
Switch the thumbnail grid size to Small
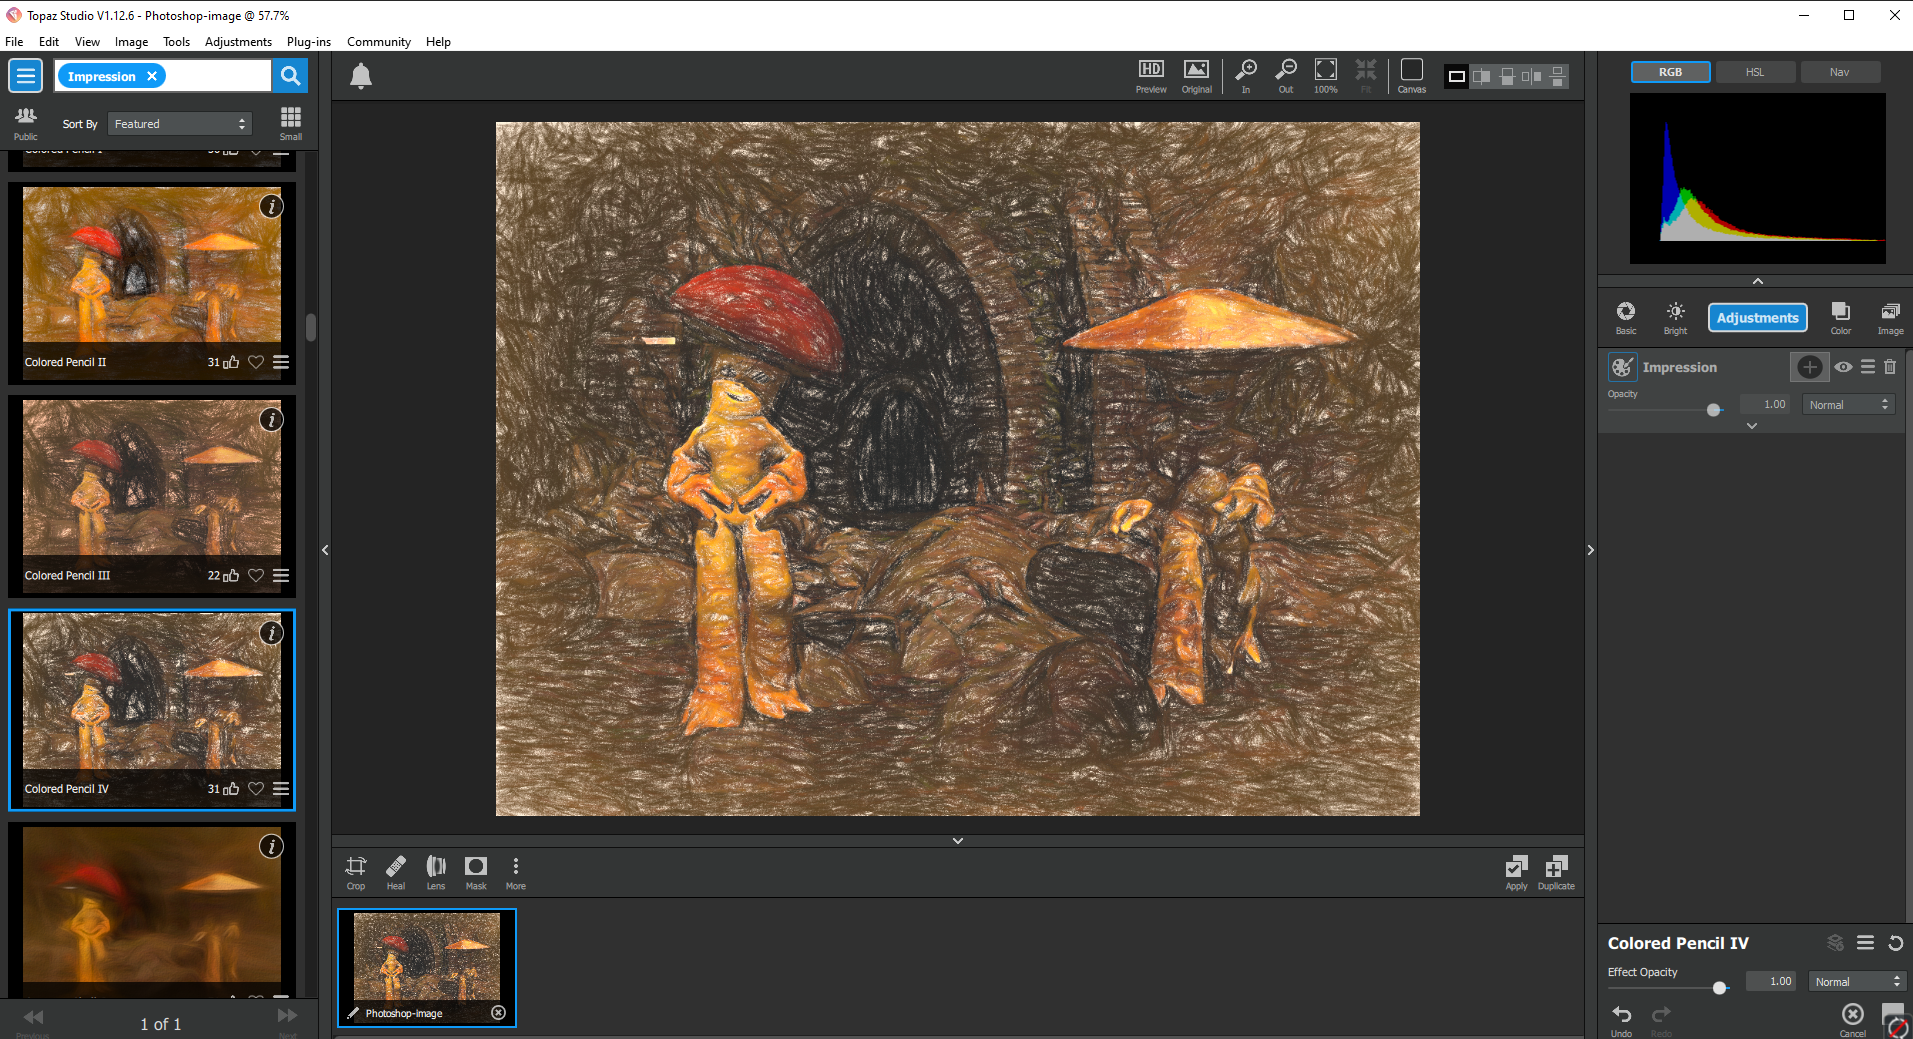click(x=291, y=123)
